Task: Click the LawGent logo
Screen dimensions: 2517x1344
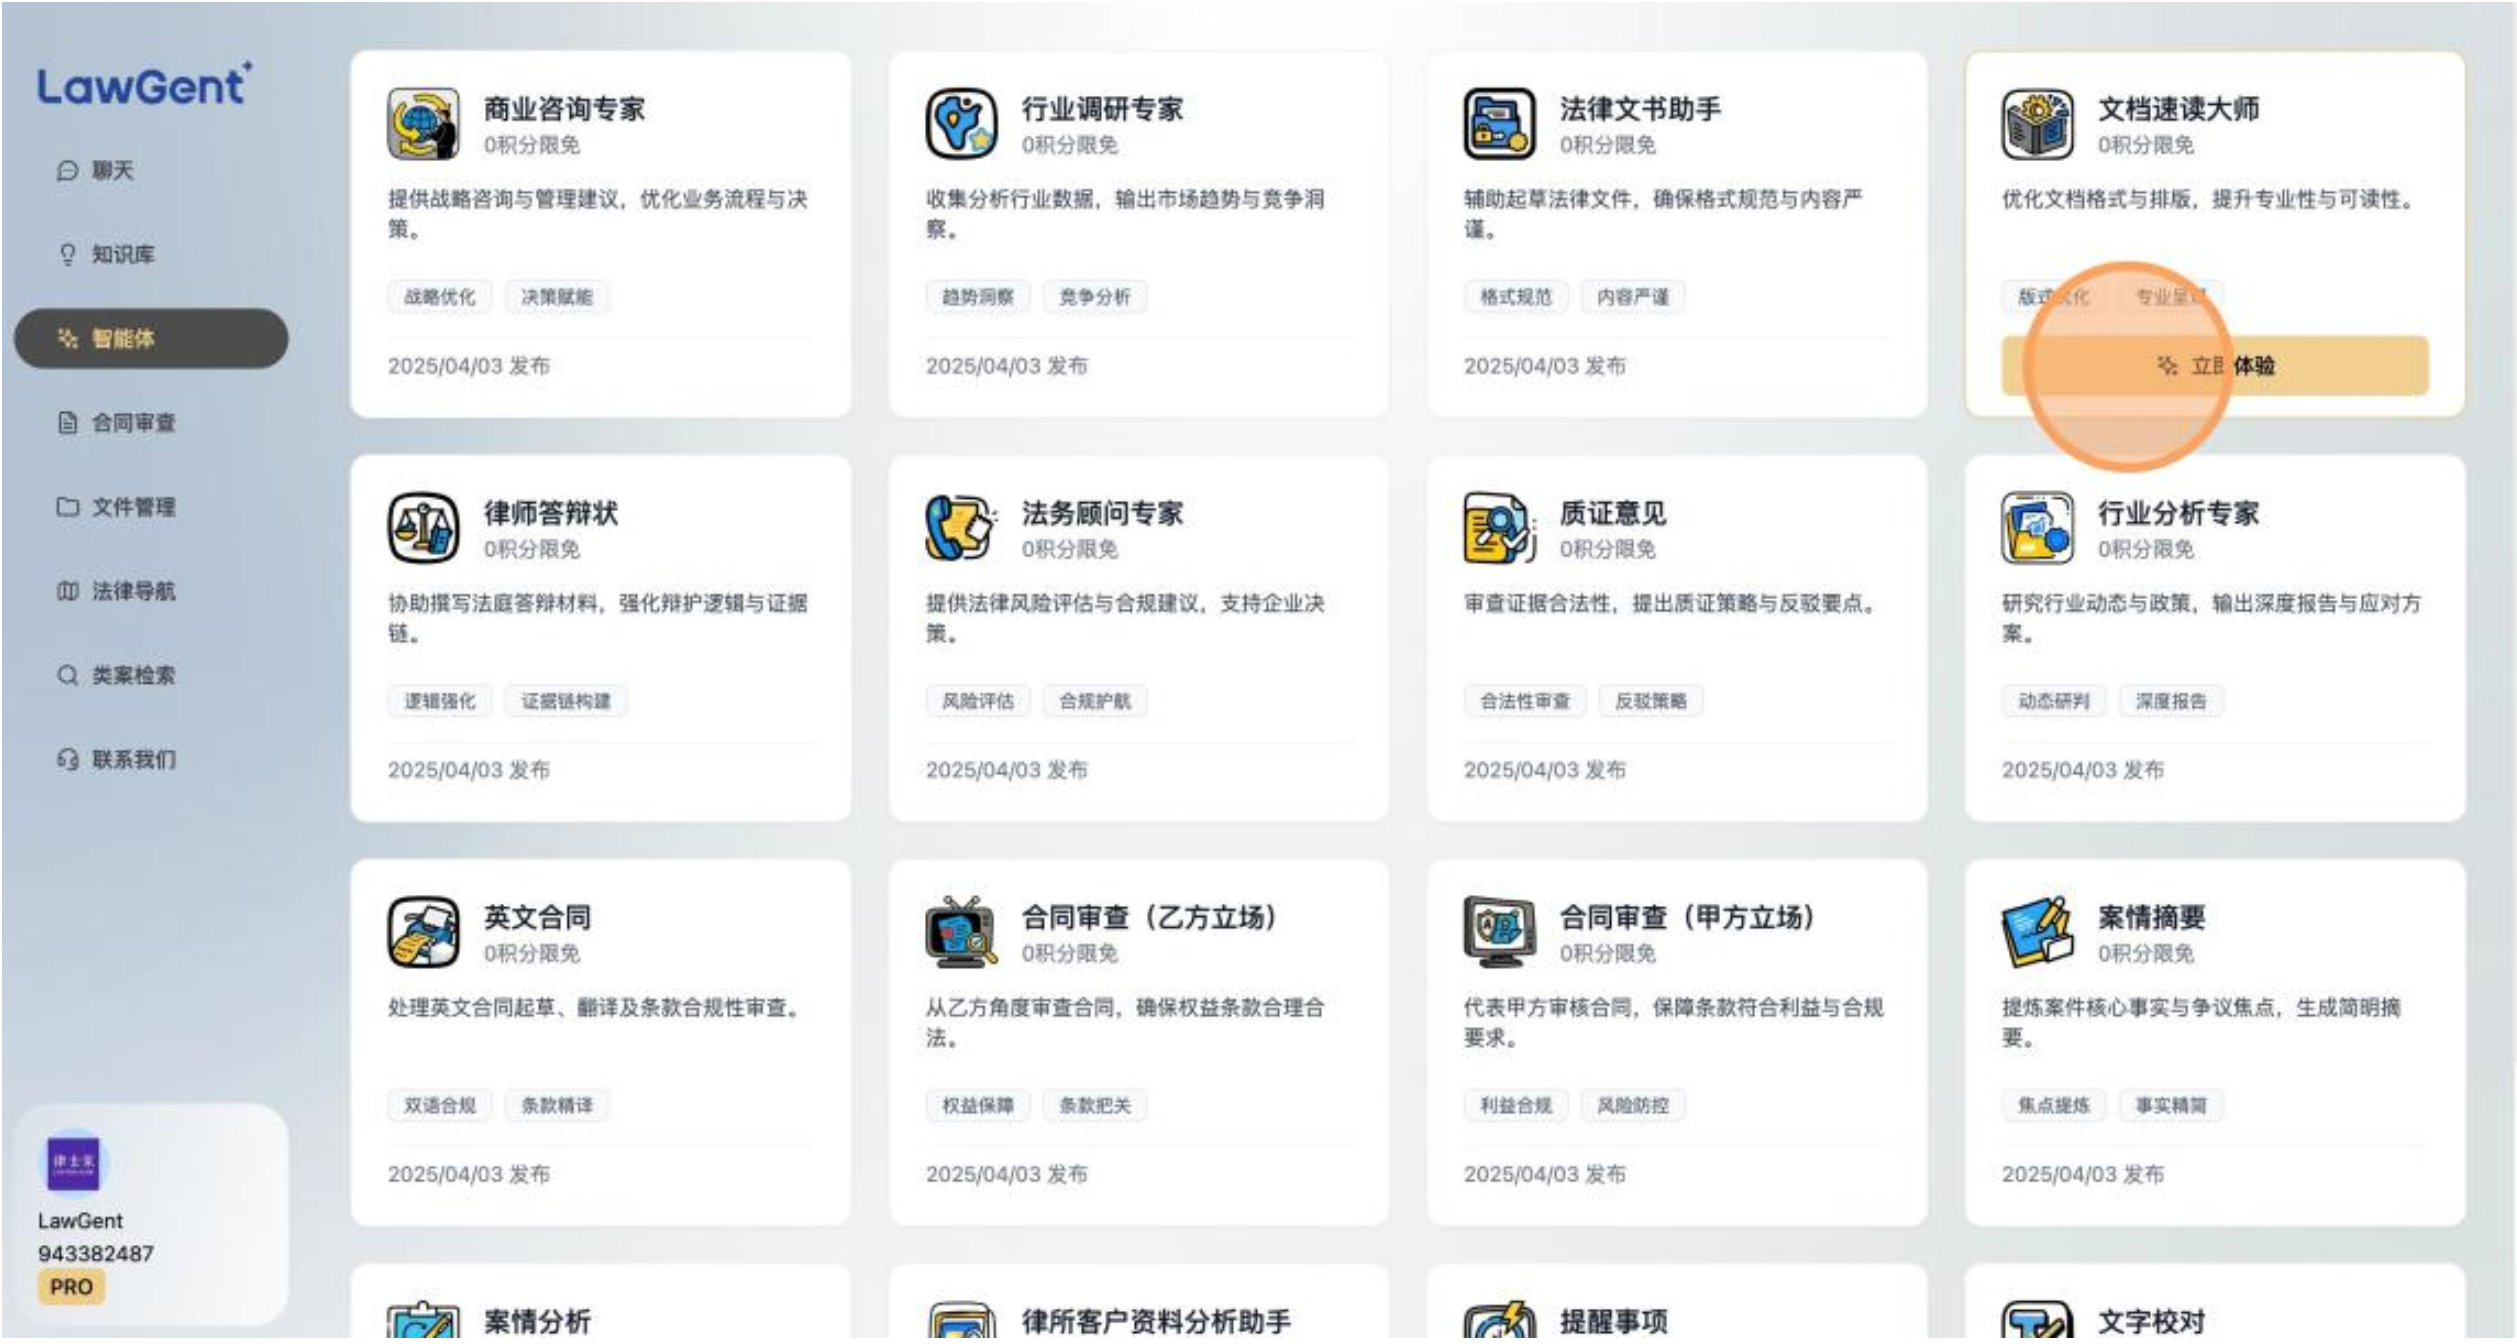Action: [143, 87]
